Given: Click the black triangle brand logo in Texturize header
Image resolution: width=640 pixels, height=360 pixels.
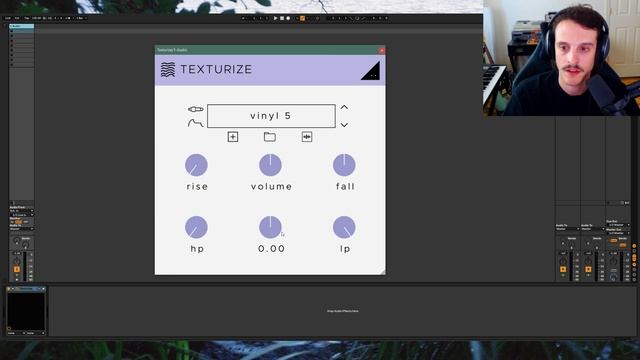Looking at the screenshot, I should coord(371,71).
